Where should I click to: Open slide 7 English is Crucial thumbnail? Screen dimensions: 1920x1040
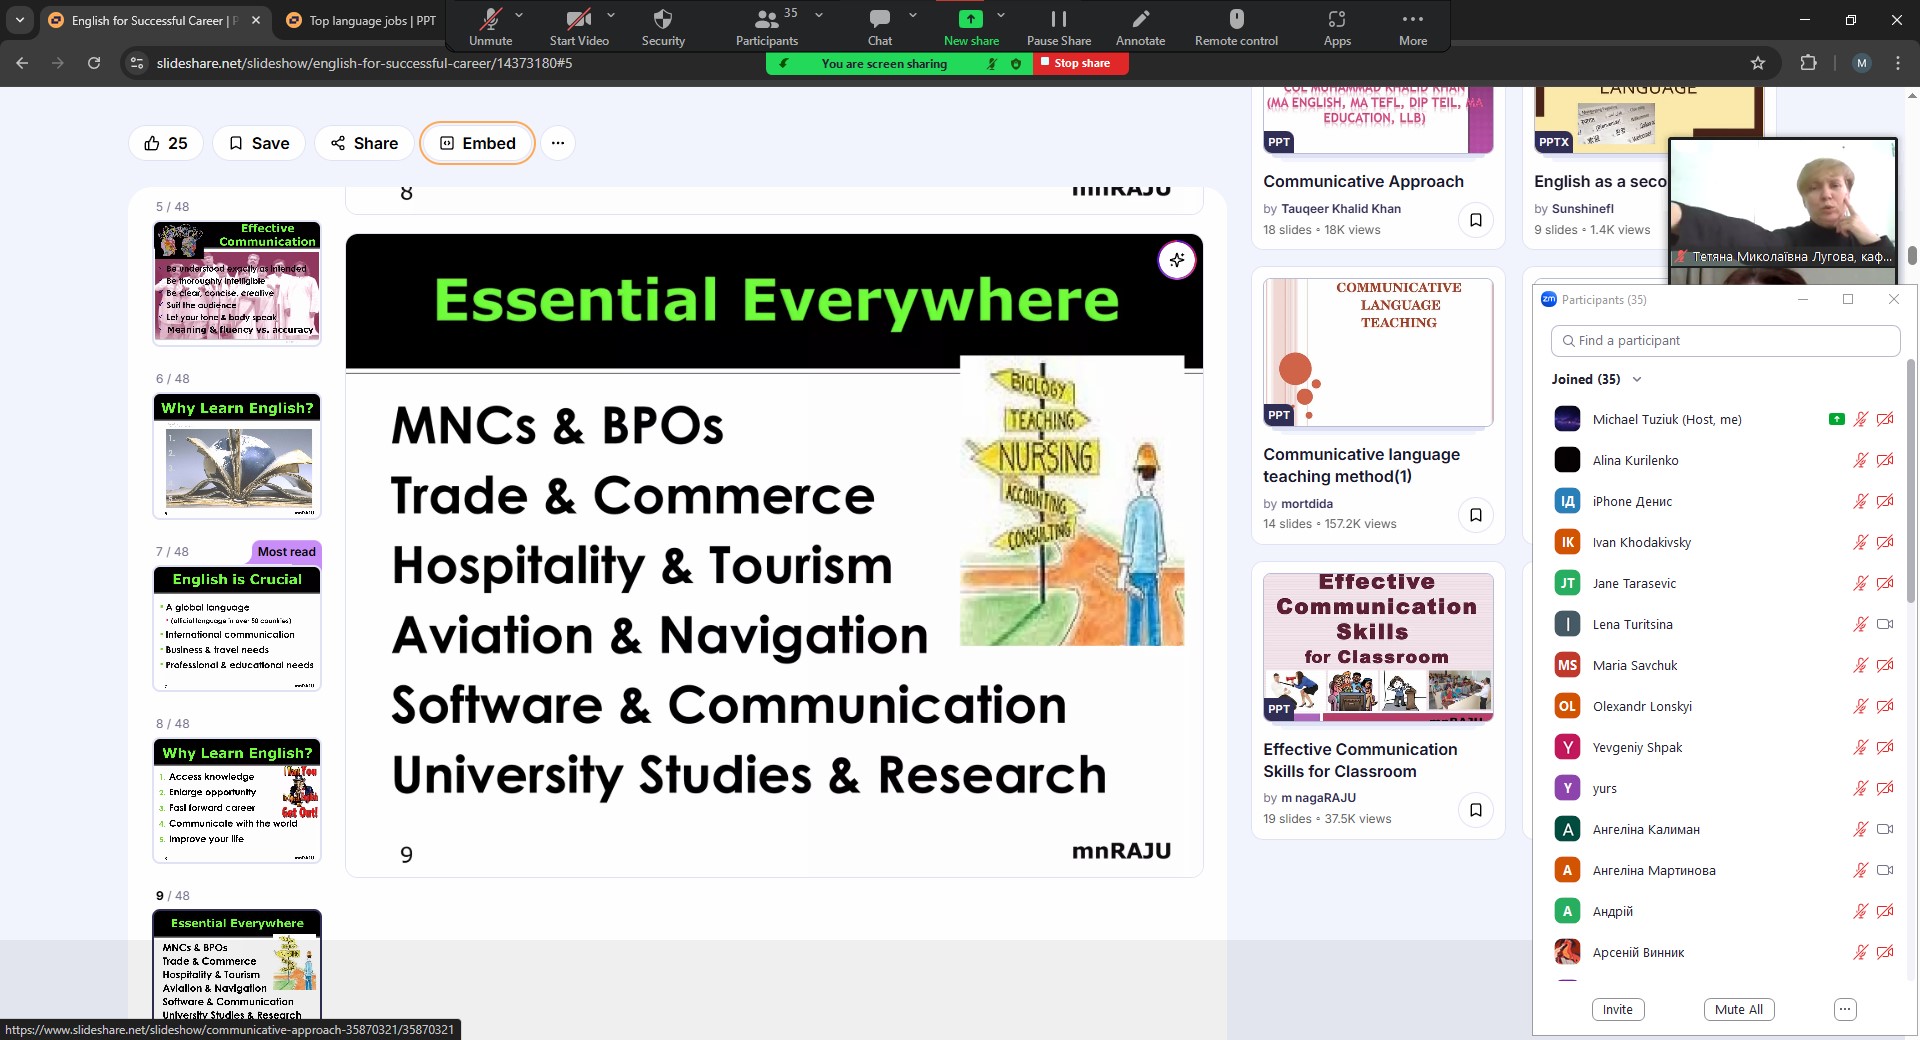point(237,628)
